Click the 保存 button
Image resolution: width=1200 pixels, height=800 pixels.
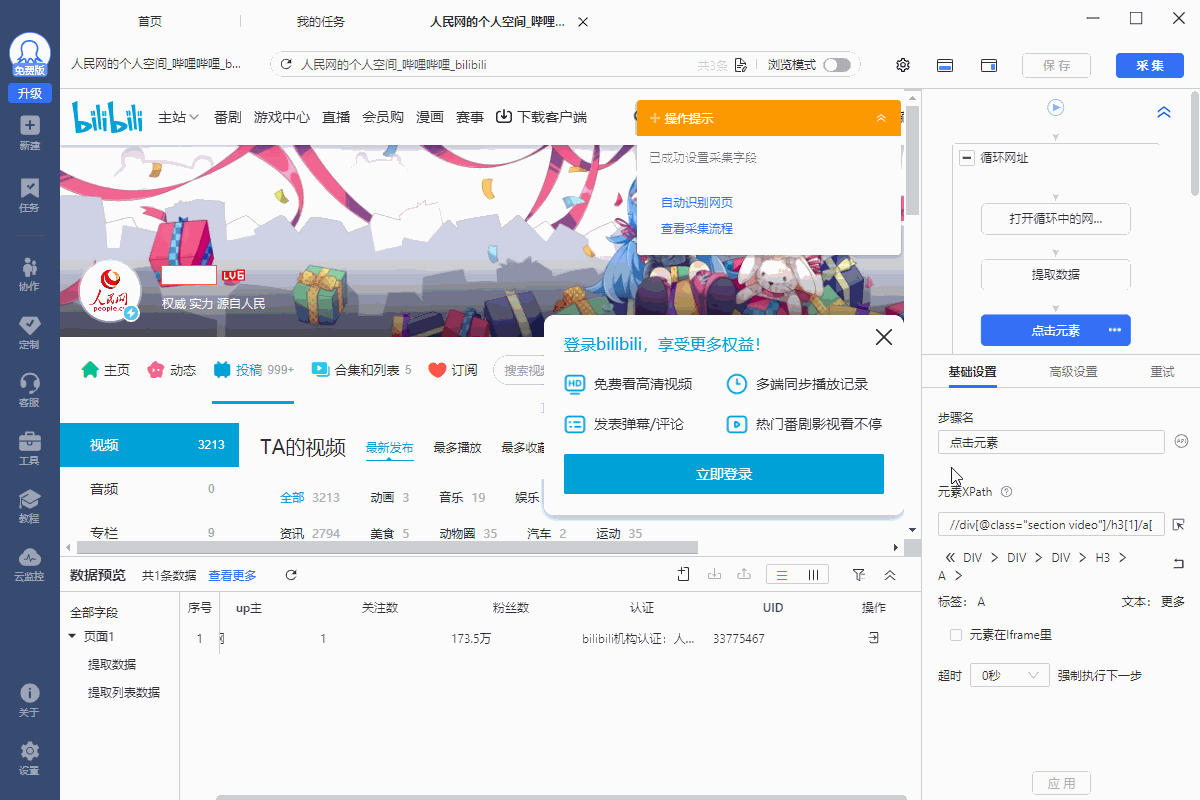pyautogui.click(x=1056, y=66)
